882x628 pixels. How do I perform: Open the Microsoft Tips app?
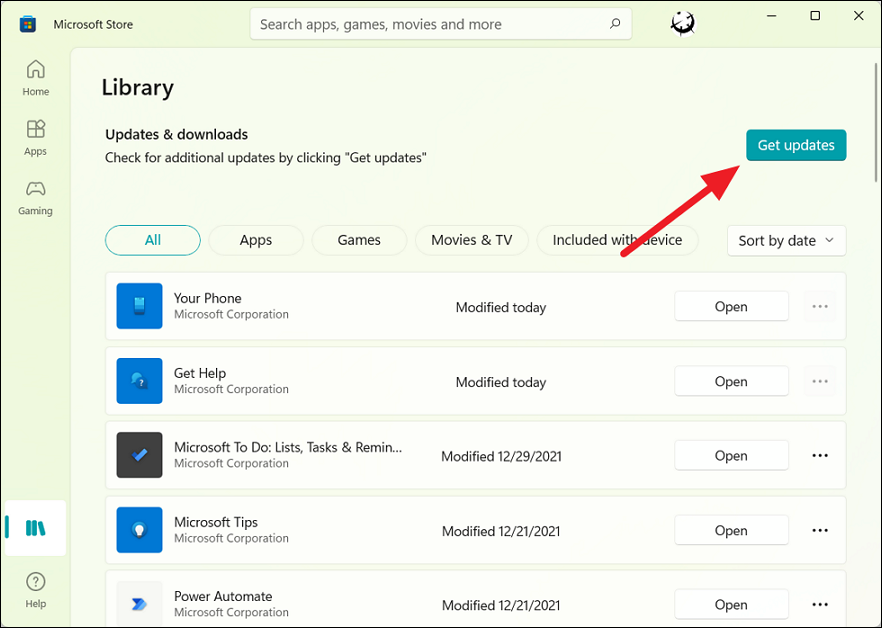click(x=731, y=530)
